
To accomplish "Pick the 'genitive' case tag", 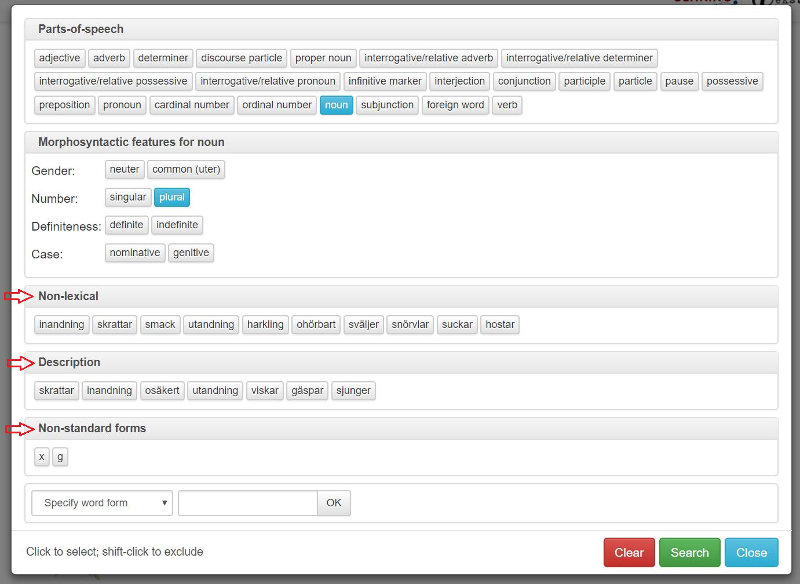I will tap(191, 253).
